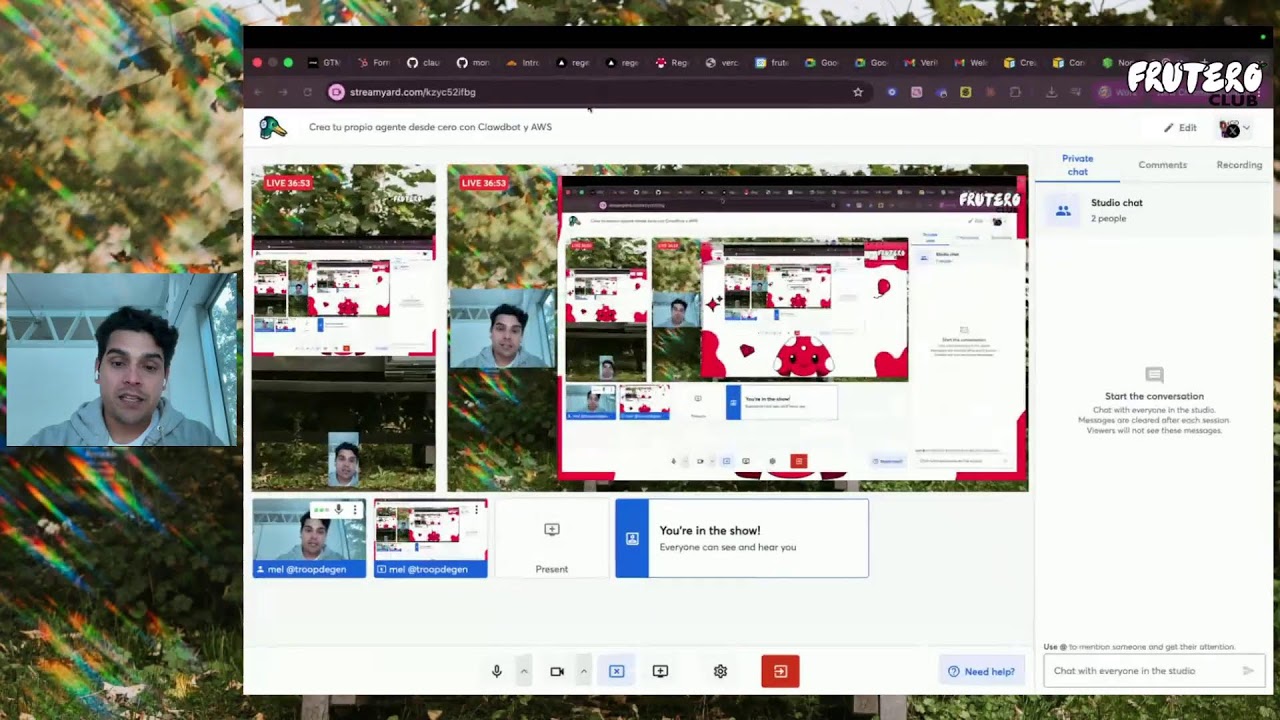The image size is (1280, 720).
Task: Open the Recording tab
Action: point(1239,165)
